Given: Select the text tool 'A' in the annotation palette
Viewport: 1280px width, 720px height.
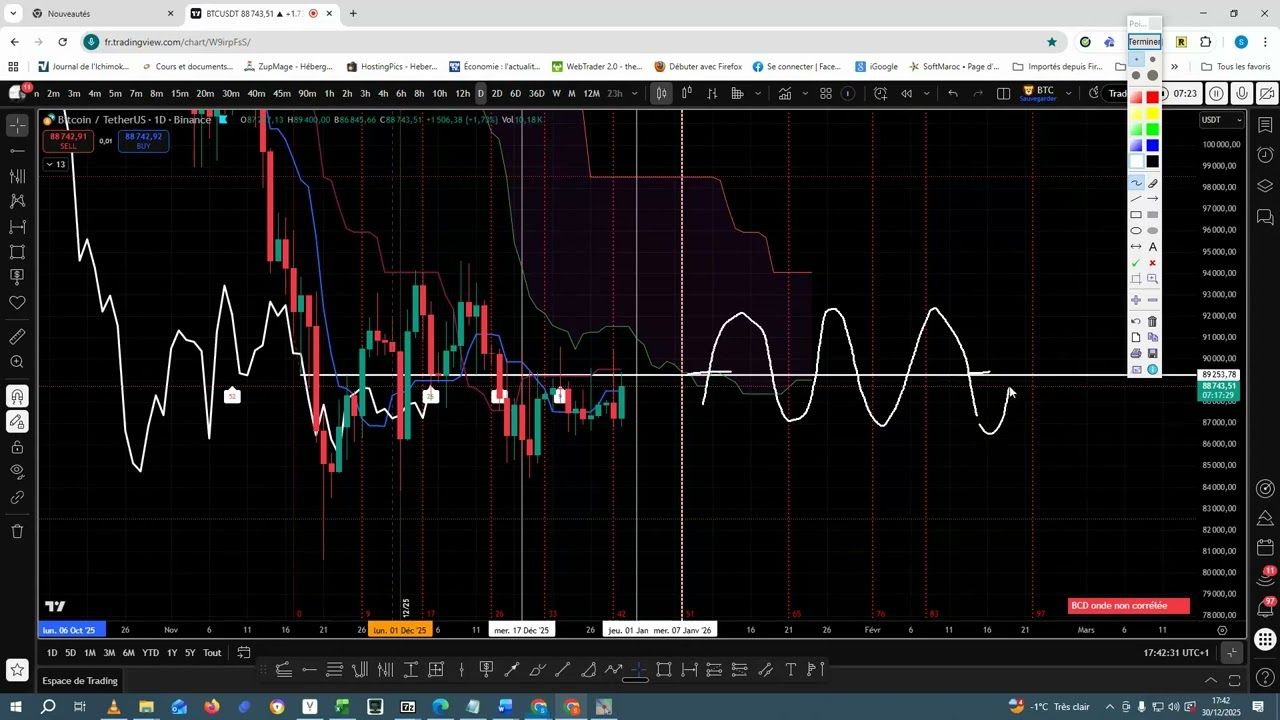Looking at the screenshot, I should (1152, 246).
